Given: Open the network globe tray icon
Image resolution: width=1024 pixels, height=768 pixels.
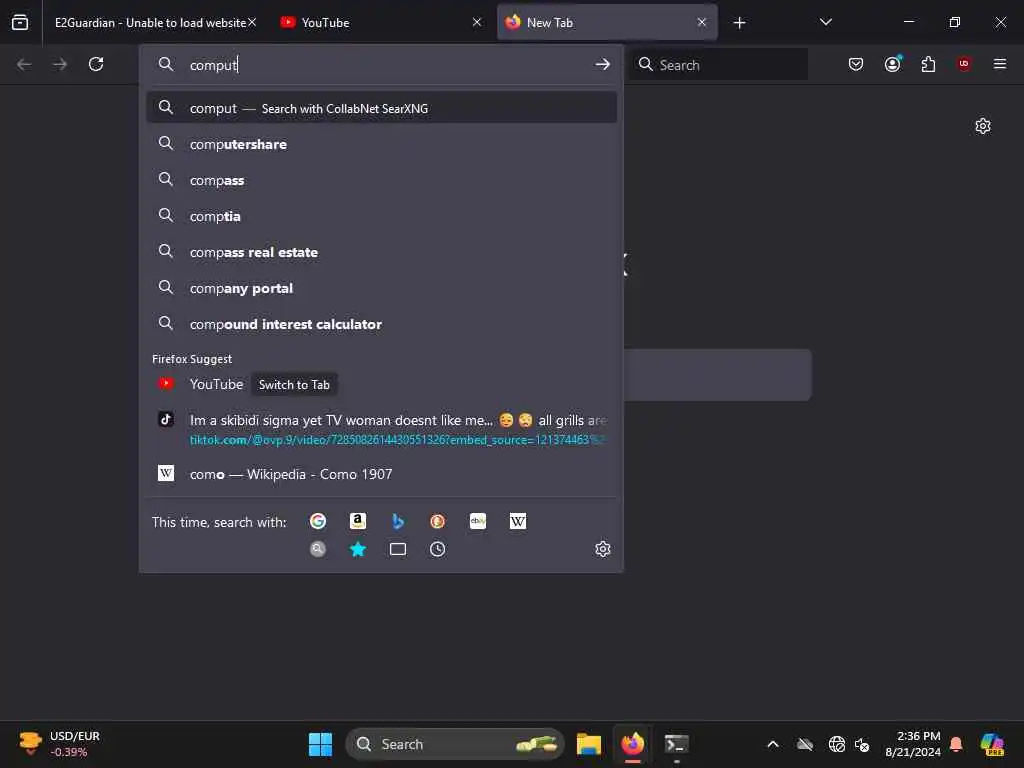Looking at the screenshot, I should 836,744.
